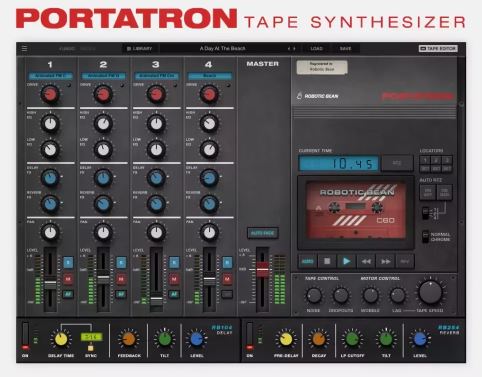Open track 4 sample name selector
This screenshot has width=482, height=377.
(209, 76)
